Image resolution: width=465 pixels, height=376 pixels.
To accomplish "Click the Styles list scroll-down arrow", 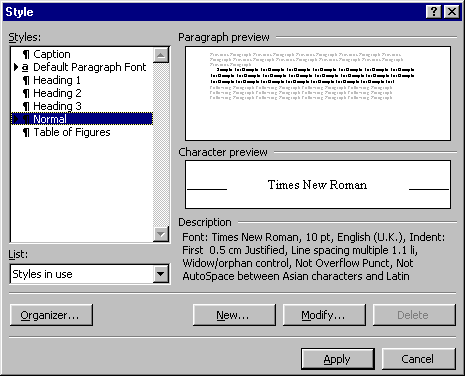I will tap(161, 234).
